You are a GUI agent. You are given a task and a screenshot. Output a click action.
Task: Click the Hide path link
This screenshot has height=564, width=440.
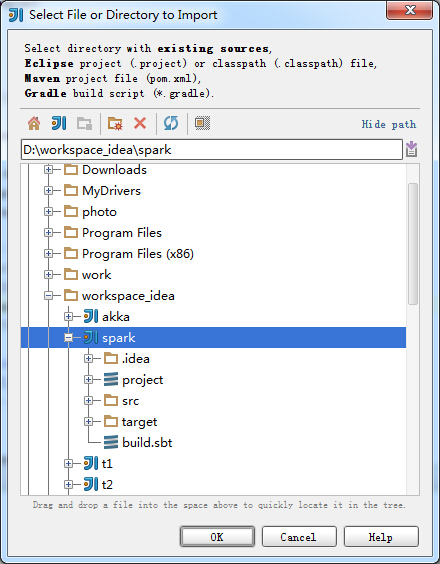point(389,124)
